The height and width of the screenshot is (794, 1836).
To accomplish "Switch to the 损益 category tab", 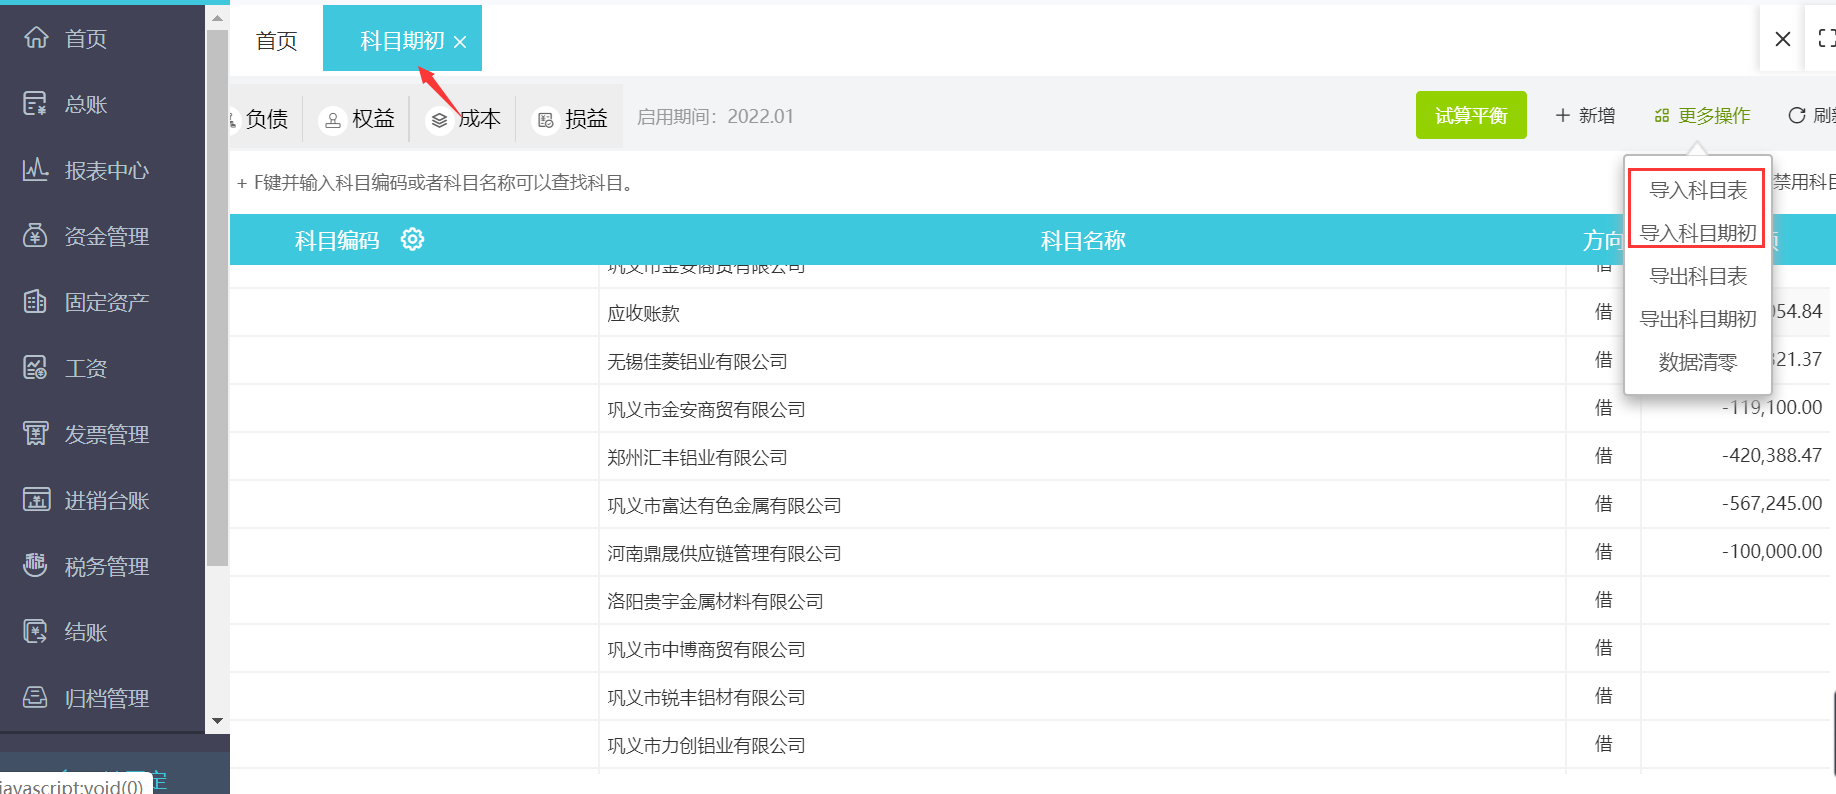I will pos(572,119).
